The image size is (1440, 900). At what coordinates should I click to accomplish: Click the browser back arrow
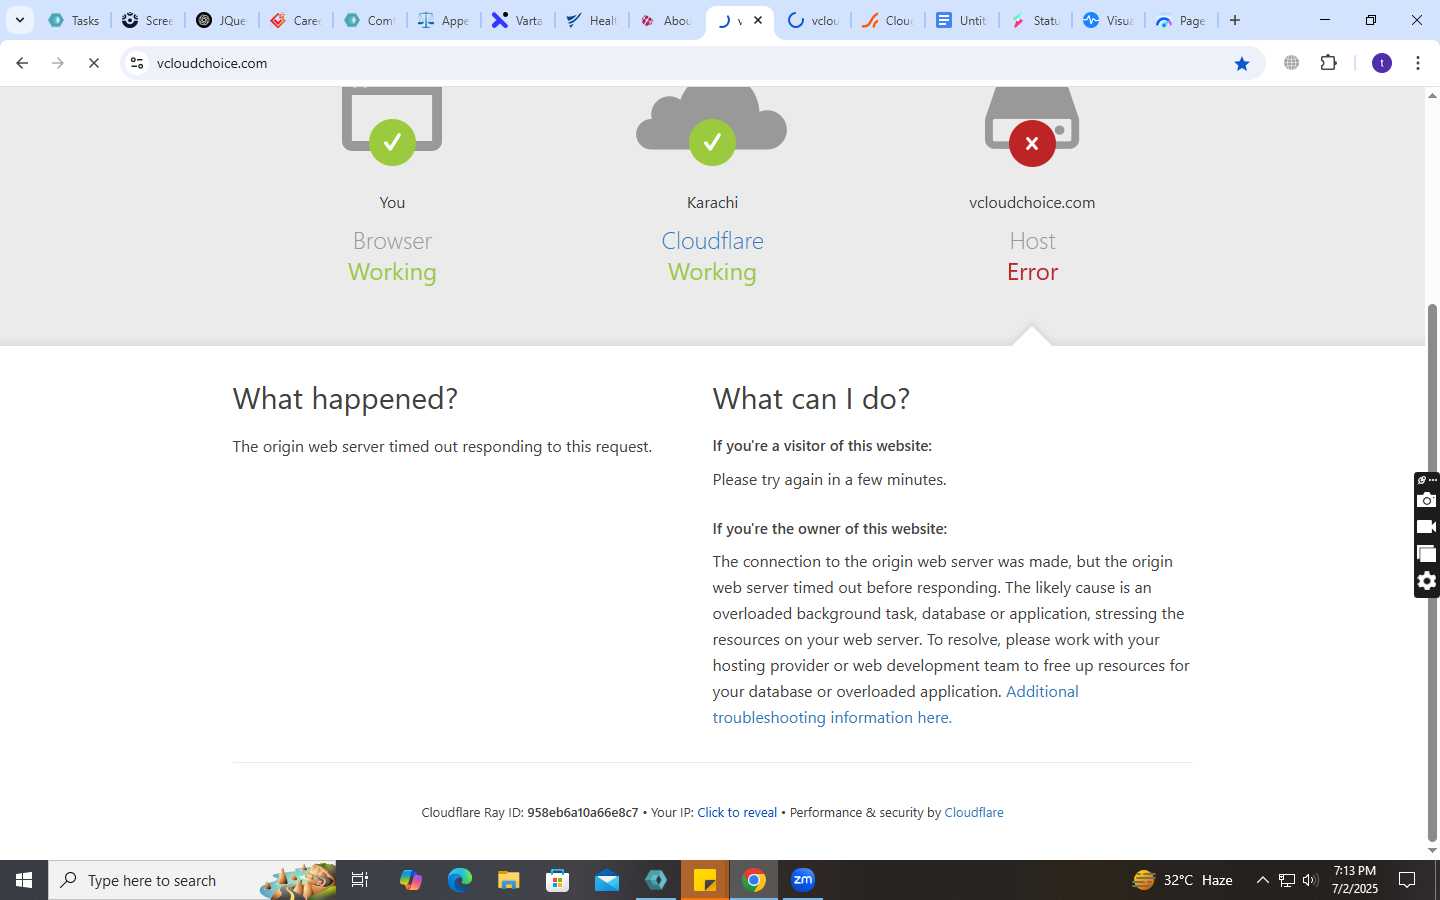pyautogui.click(x=22, y=63)
